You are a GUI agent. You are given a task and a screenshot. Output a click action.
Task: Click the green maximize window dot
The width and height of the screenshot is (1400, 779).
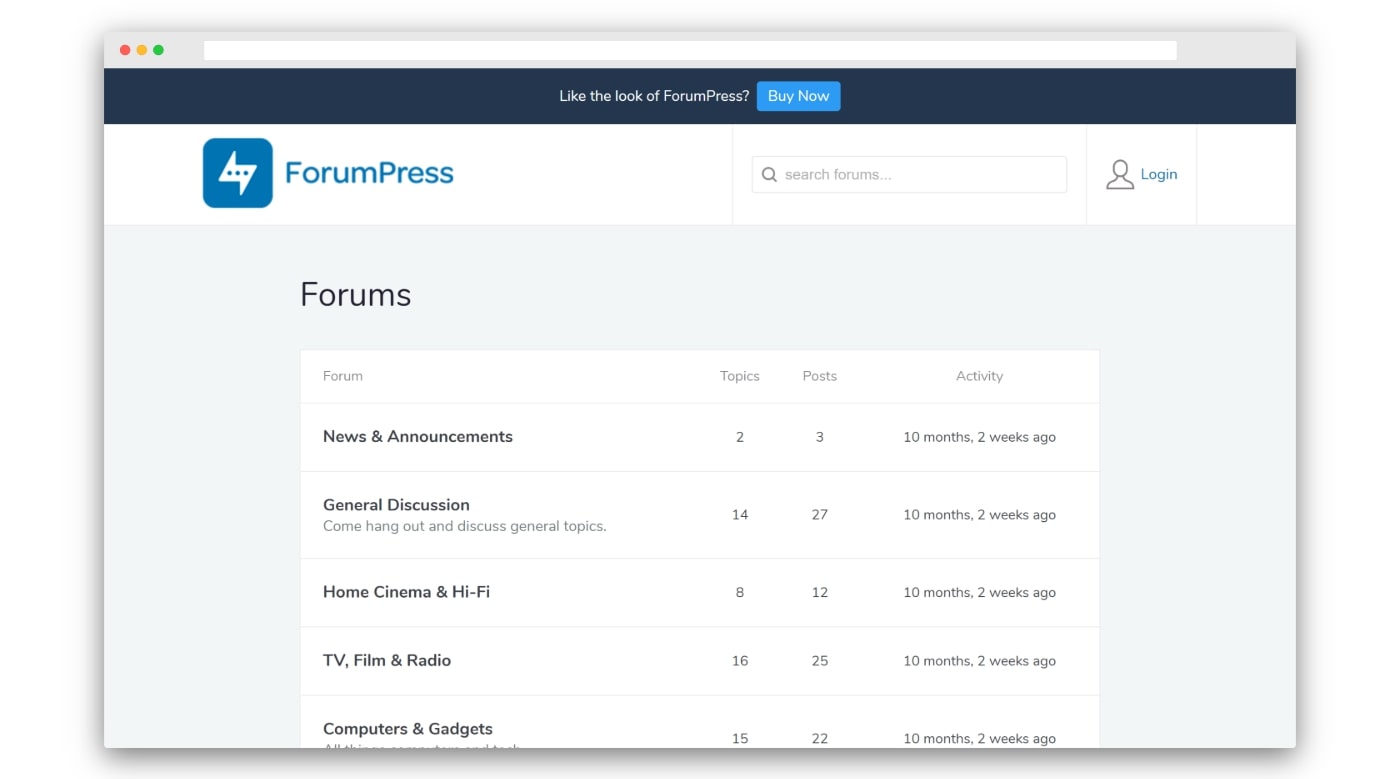(x=158, y=50)
